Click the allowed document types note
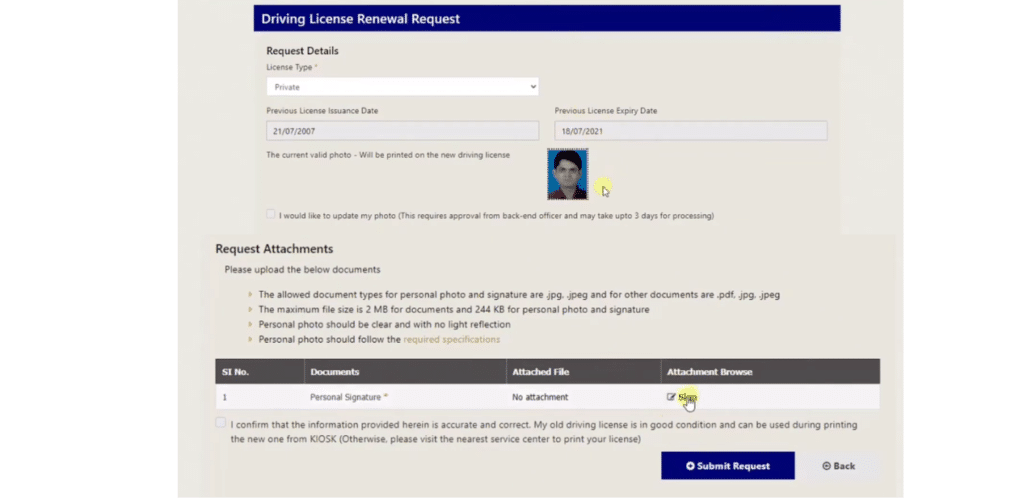 [x=519, y=294]
